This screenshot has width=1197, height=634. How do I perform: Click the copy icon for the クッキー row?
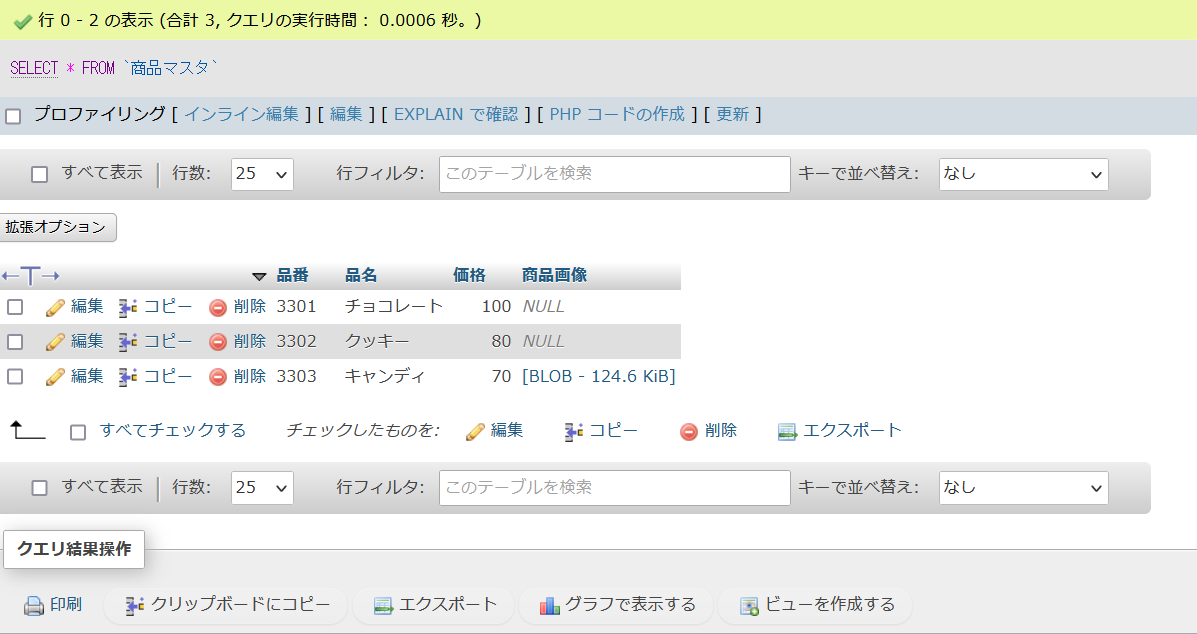(x=127, y=341)
